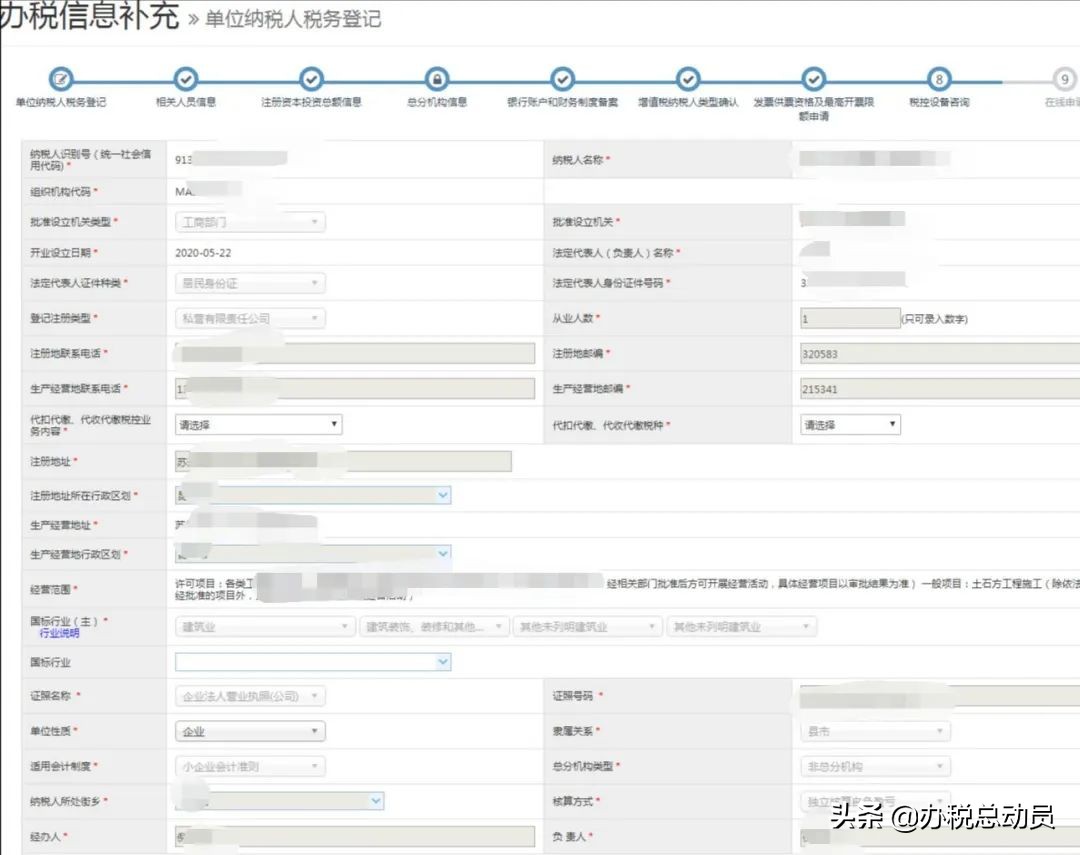Click the lock icon on 总分机构信息 step
The height and width of the screenshot is (855, 1080).
[437, 80]
